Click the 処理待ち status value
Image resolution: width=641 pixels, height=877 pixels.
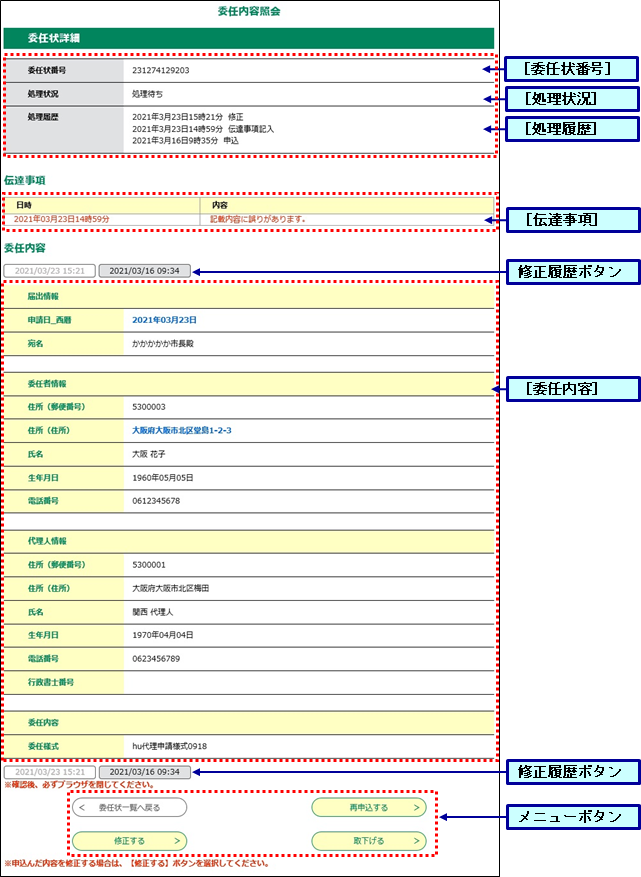pyautogui.click(x=148, y=94)
